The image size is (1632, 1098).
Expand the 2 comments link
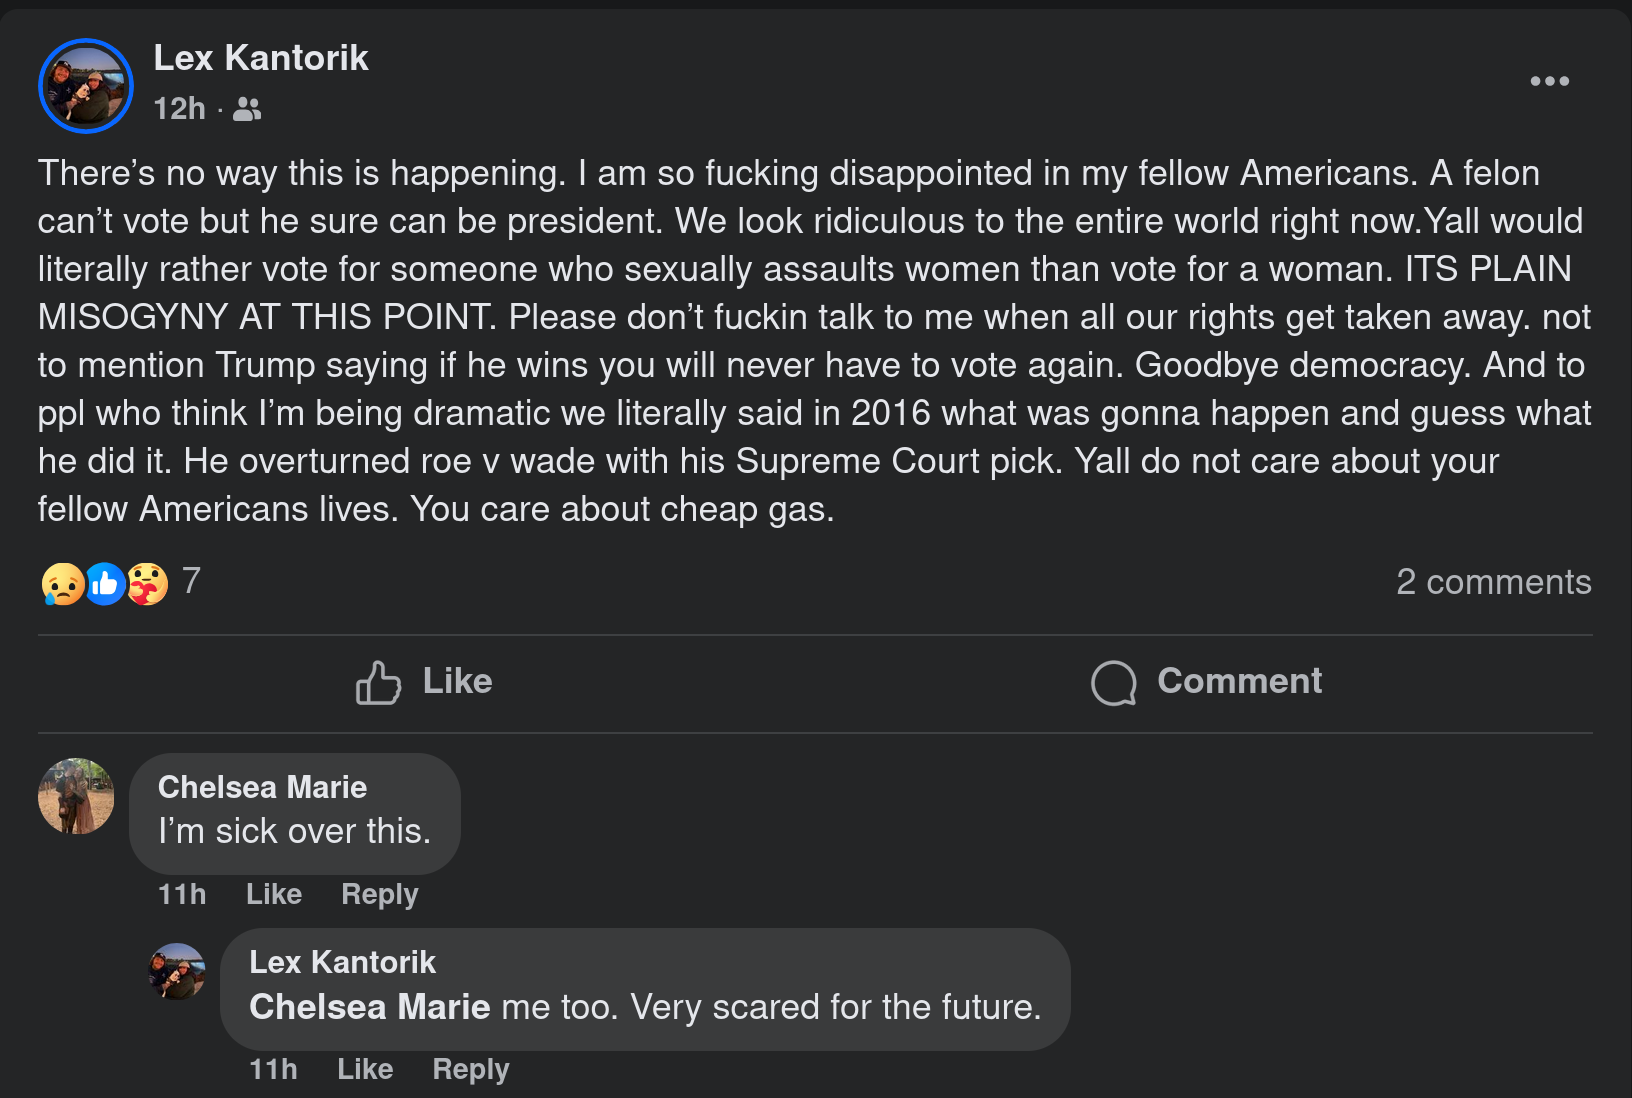coord(1493,582)
